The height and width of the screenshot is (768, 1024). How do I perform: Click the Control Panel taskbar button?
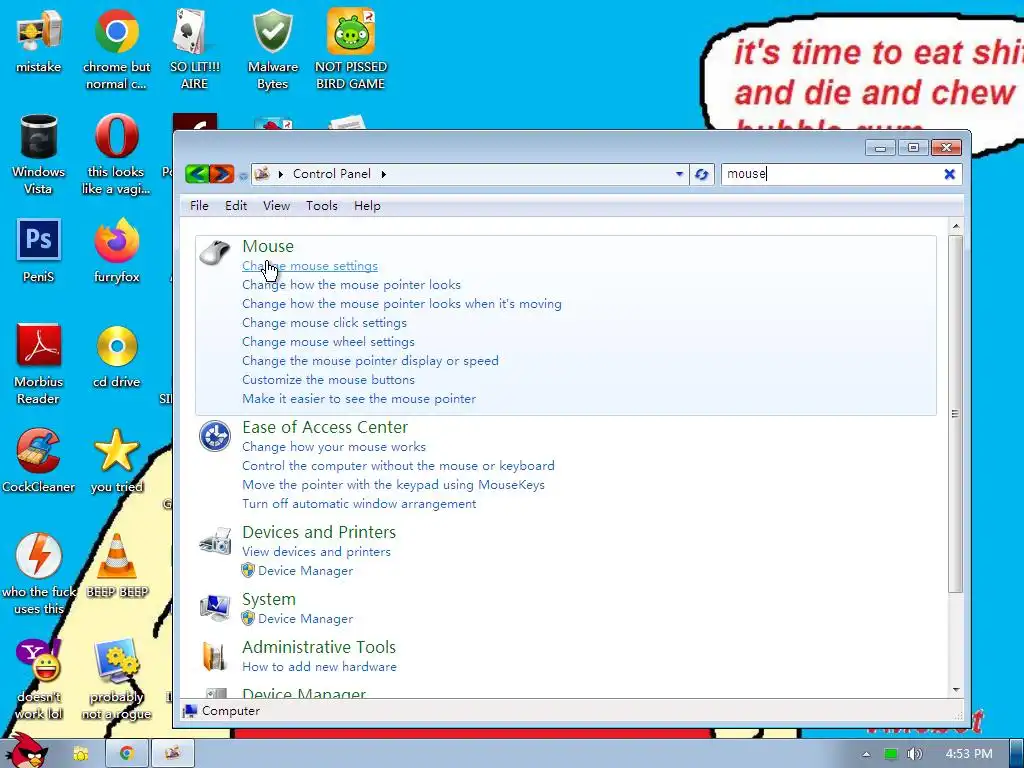coord(173,753)
